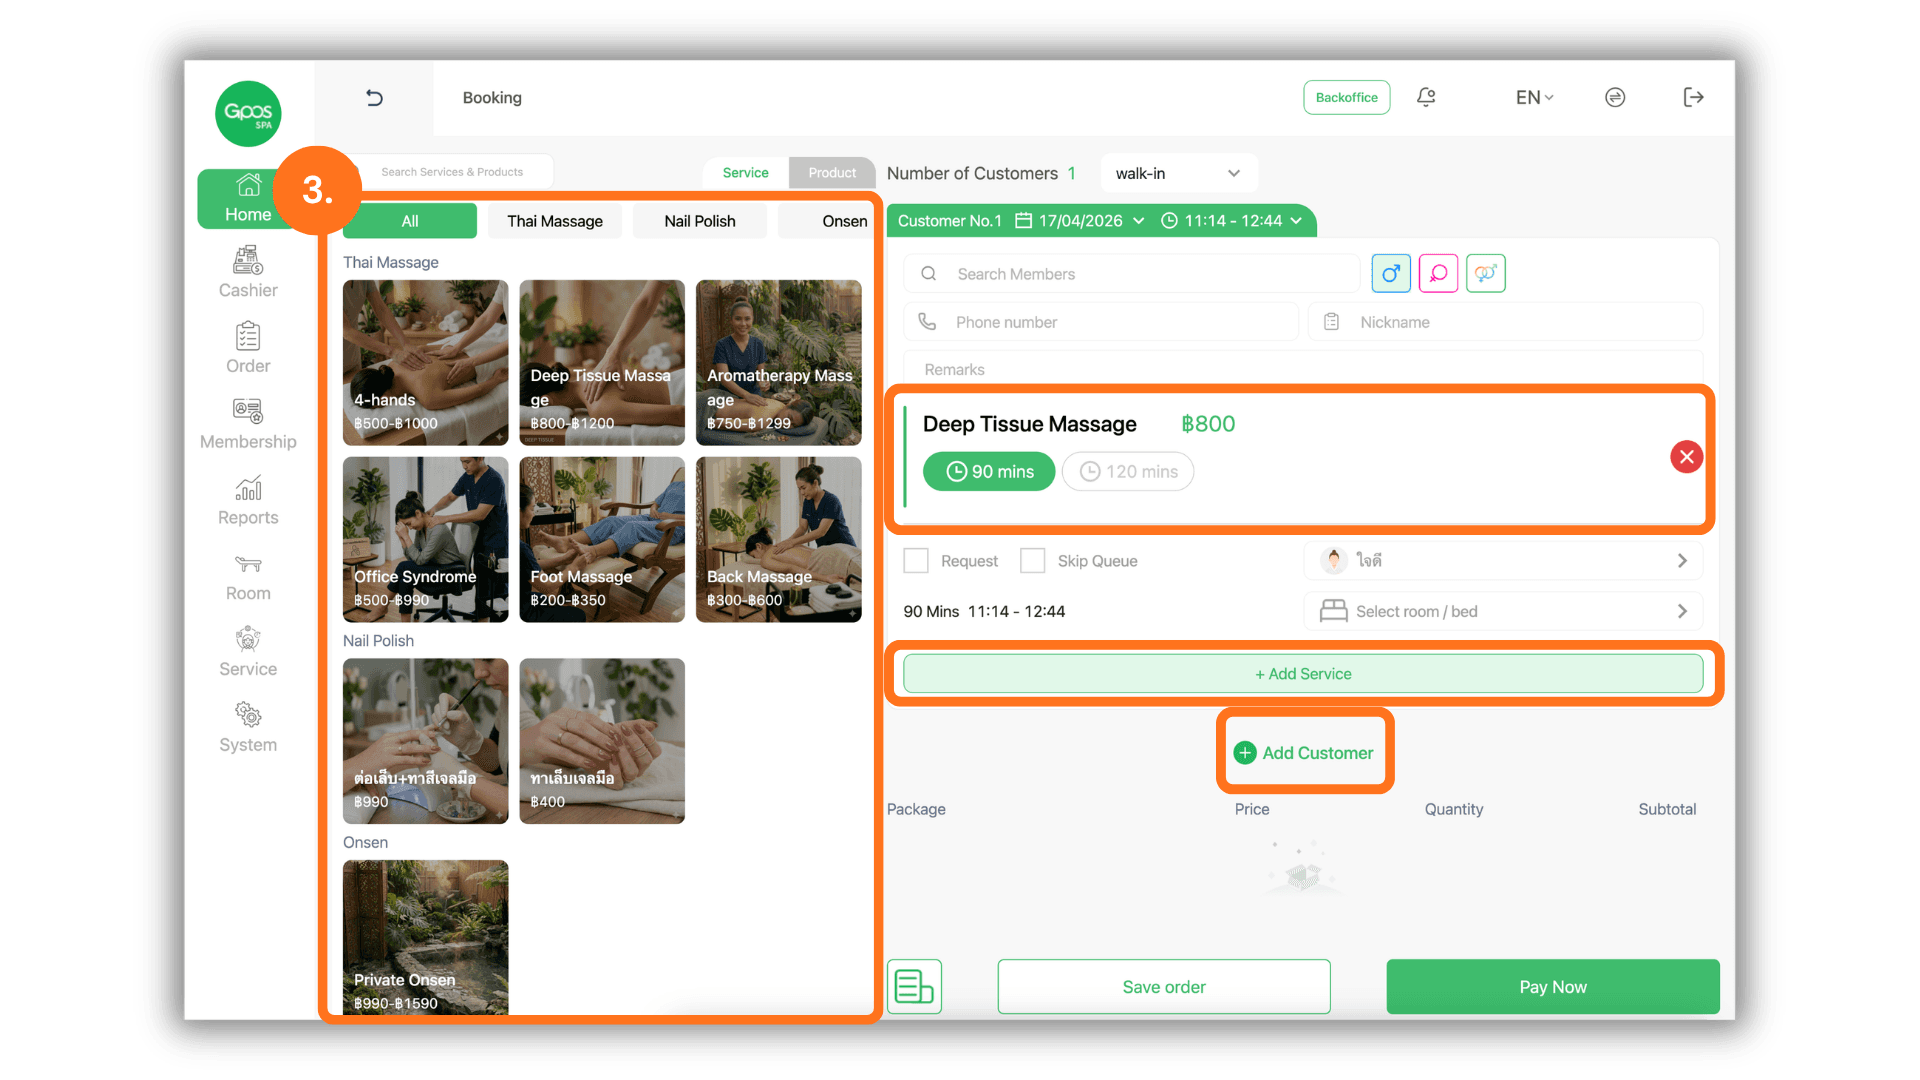Click the + Add Service button
Screen dimensions: 1920x1080
pos(1303,673)
